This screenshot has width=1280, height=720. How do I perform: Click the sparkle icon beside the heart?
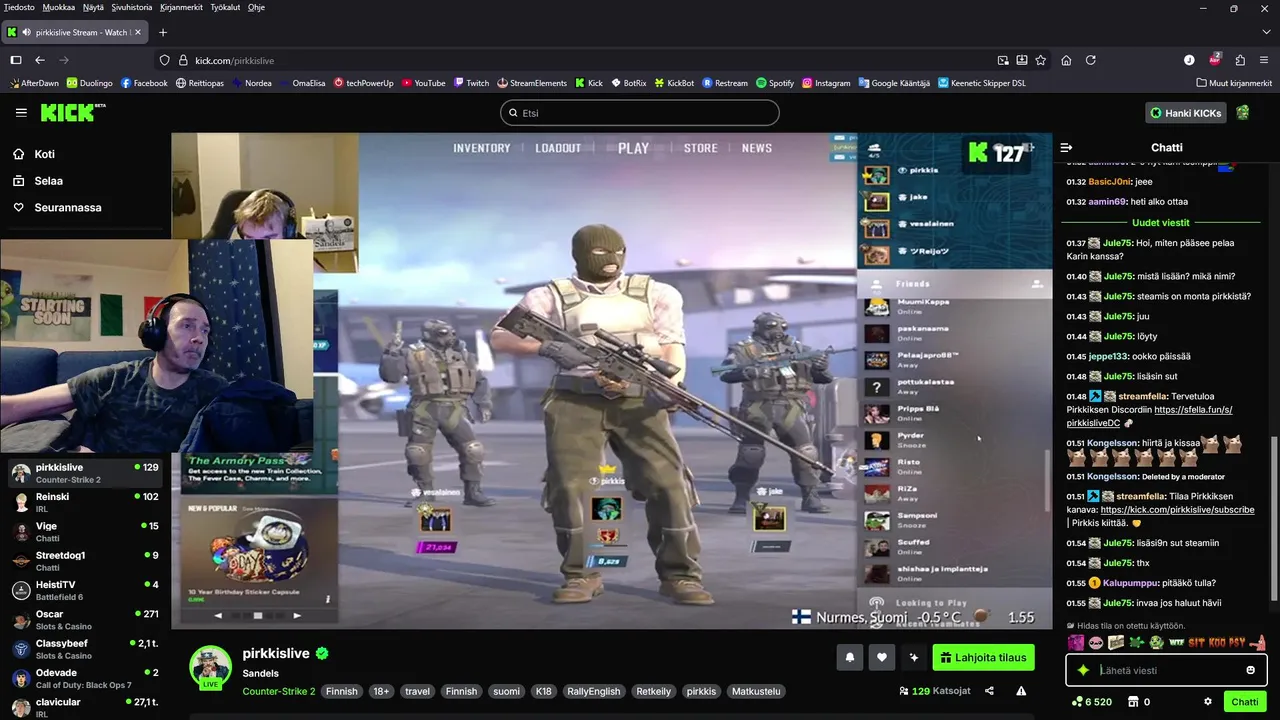tap(914, 658)
